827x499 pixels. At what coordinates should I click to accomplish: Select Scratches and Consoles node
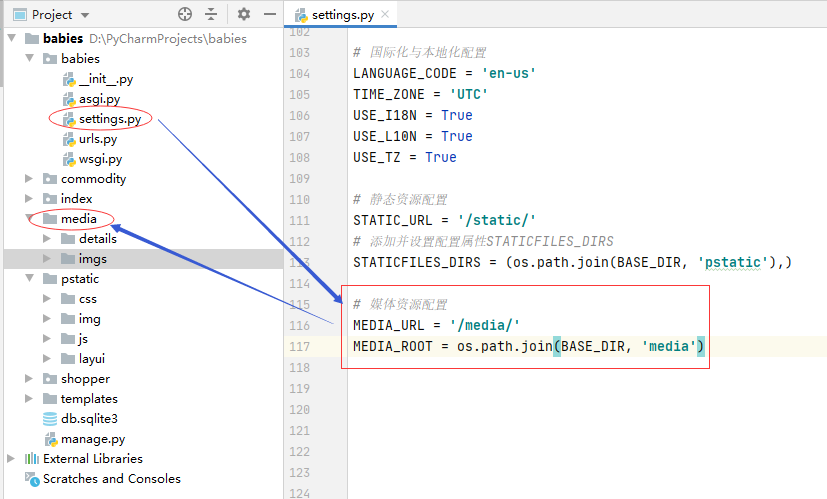pos(112,479)
